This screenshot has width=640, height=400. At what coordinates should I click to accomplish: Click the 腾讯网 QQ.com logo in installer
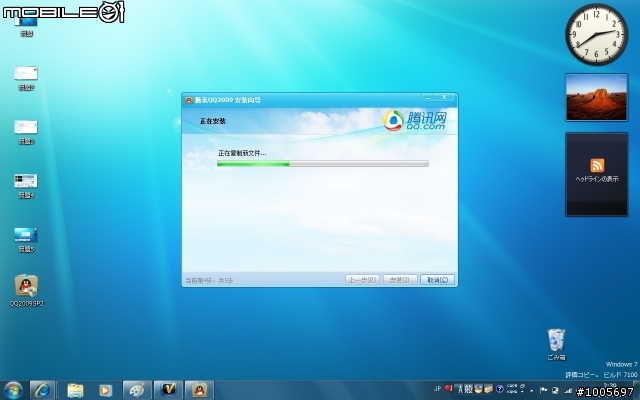pyautogui.click(x=415, y=121)
